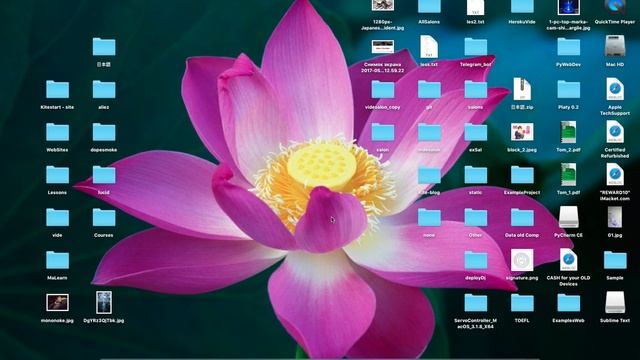Select the Tom_1.pdf document icon
640x360 pixels.
pos(568,175)
